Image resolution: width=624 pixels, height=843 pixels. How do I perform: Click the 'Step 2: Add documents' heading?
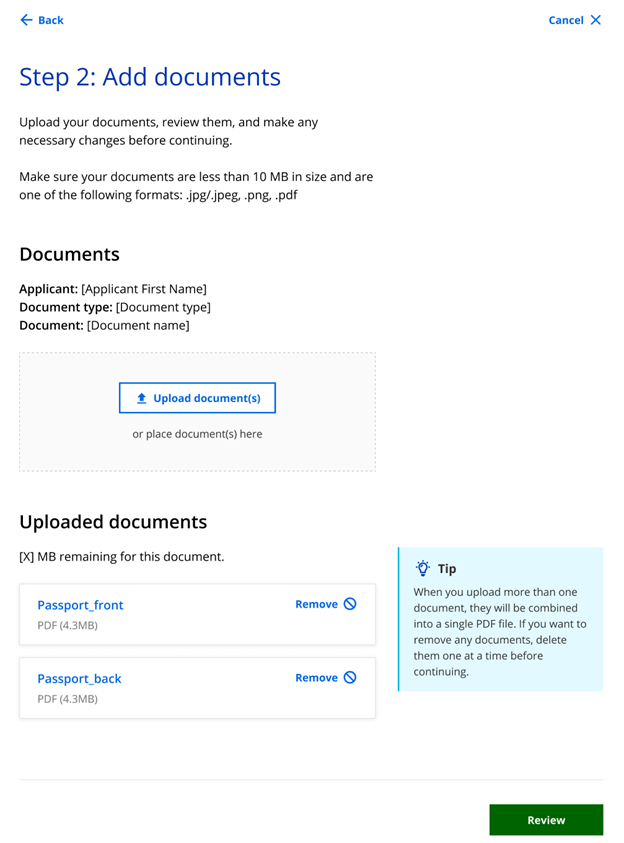pyautogui.click(x=150, y=77)
